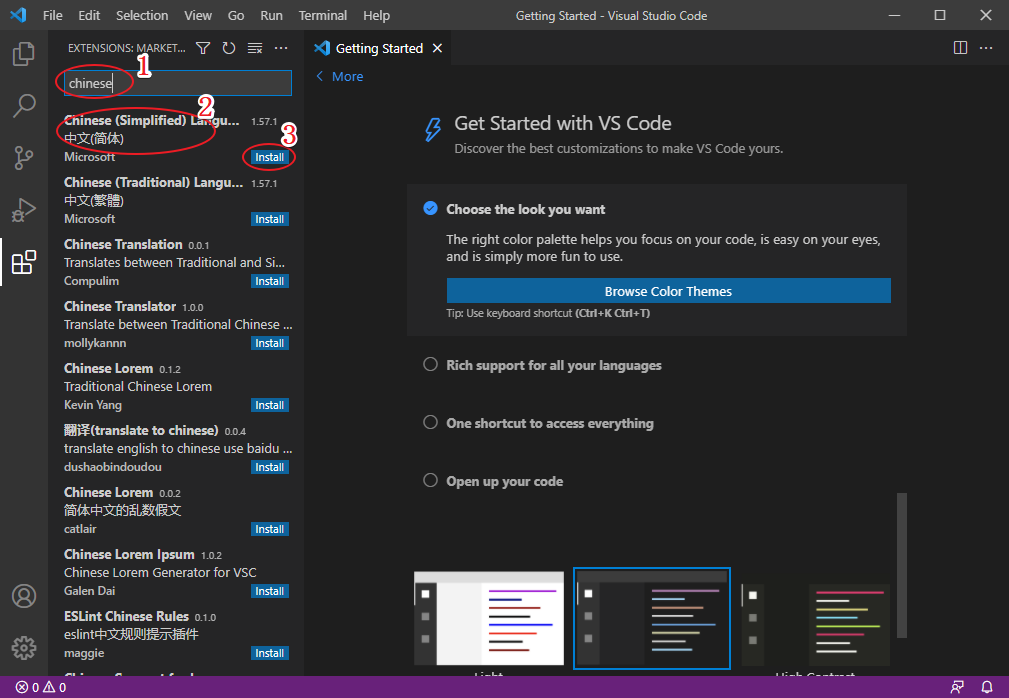Click the Getting Started page scrollbar

coord(902,565)
